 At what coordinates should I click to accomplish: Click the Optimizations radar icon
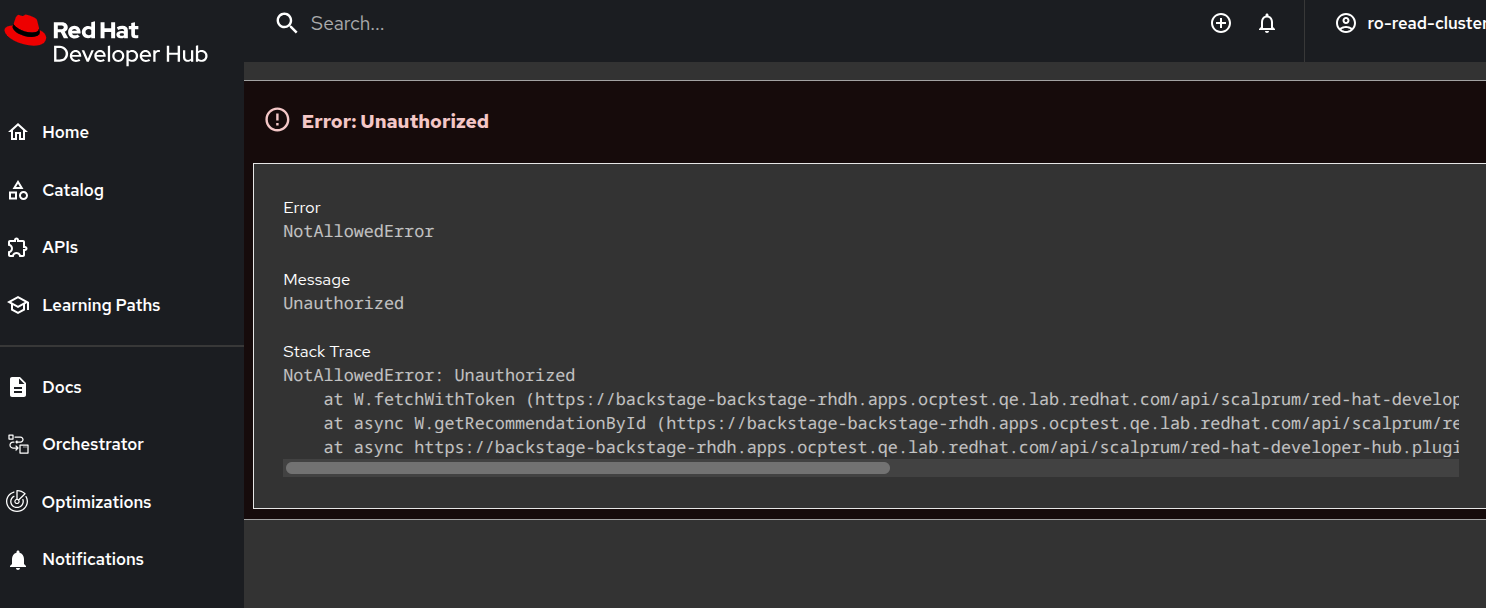(18, 502)
